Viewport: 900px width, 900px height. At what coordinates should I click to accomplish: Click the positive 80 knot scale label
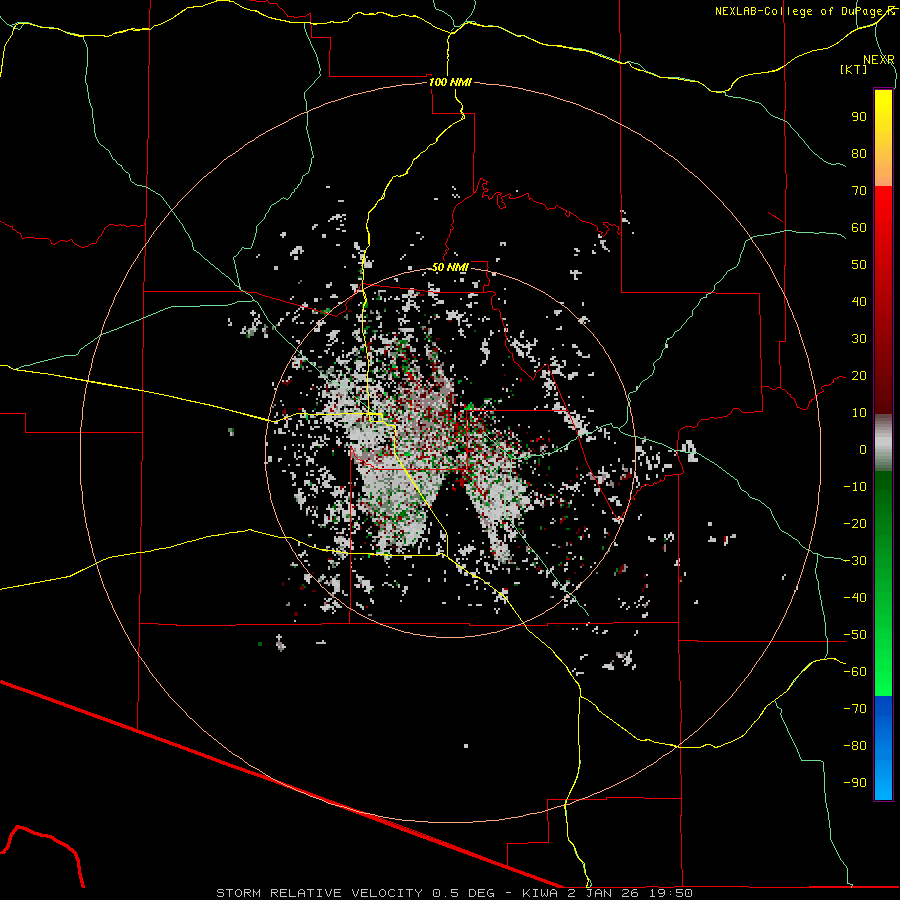859,153
